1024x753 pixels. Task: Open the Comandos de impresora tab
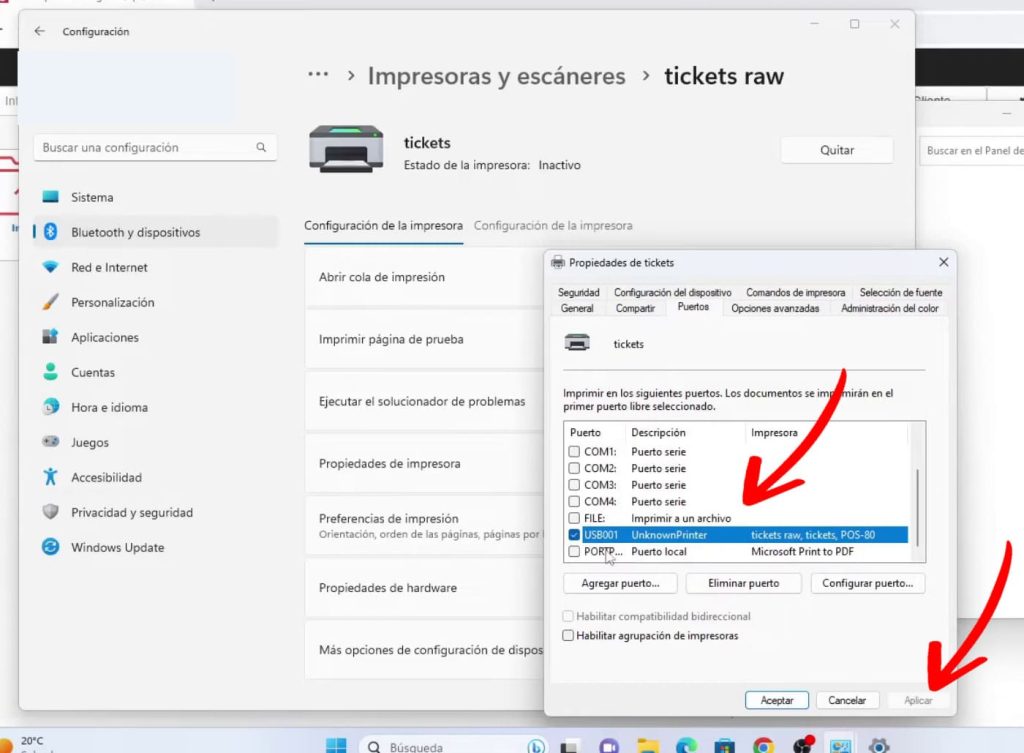click(x=795, y=293)
